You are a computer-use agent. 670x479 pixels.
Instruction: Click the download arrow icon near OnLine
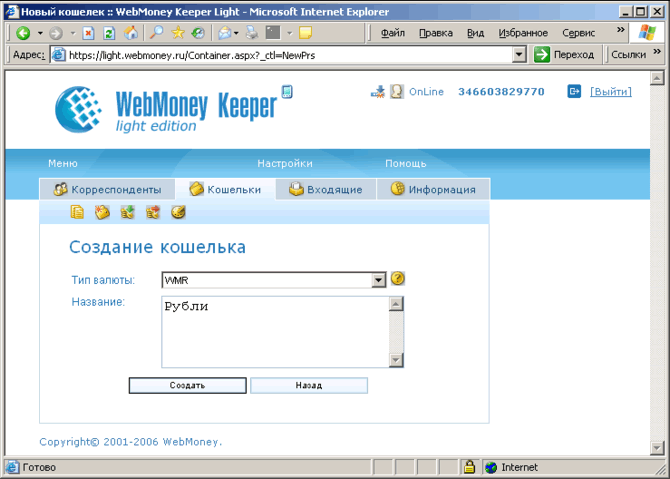(x=378, y=91)
